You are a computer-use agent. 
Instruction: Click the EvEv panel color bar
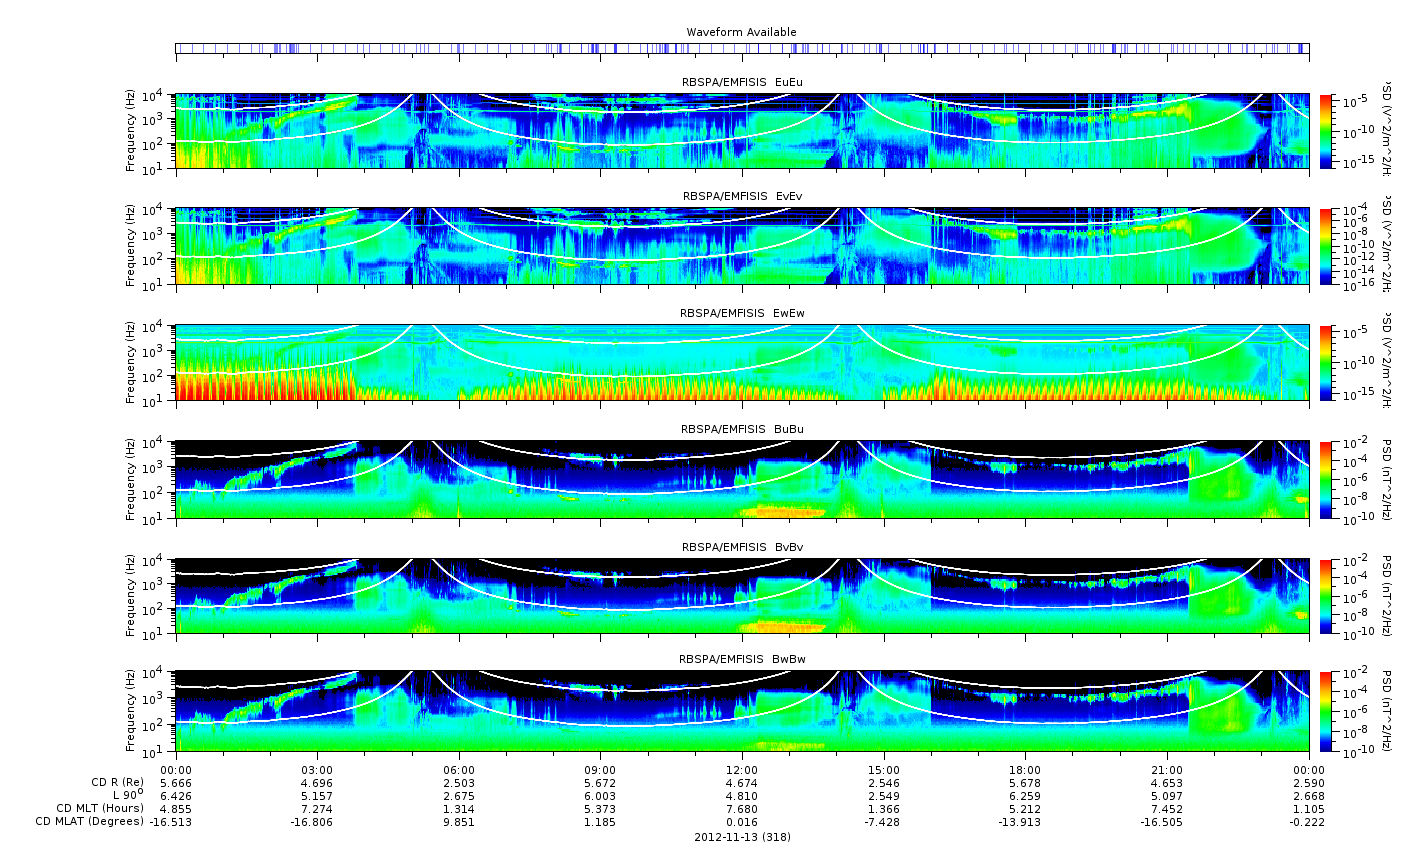(1326, 246)
